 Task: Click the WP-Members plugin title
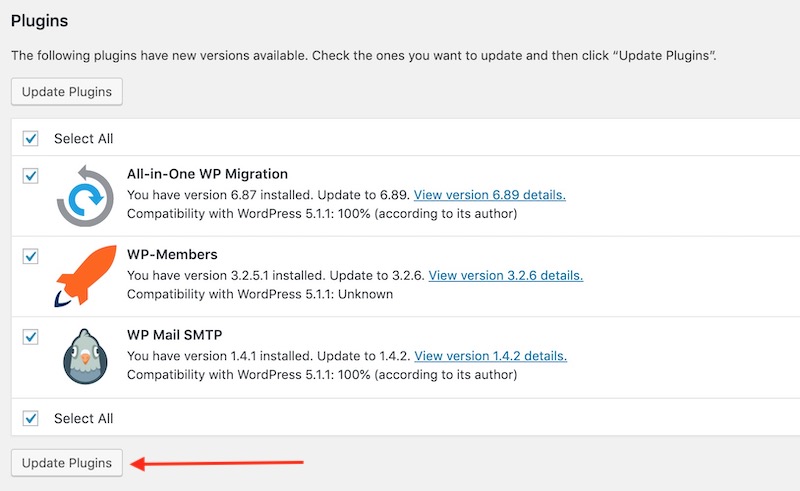point(172,254)
